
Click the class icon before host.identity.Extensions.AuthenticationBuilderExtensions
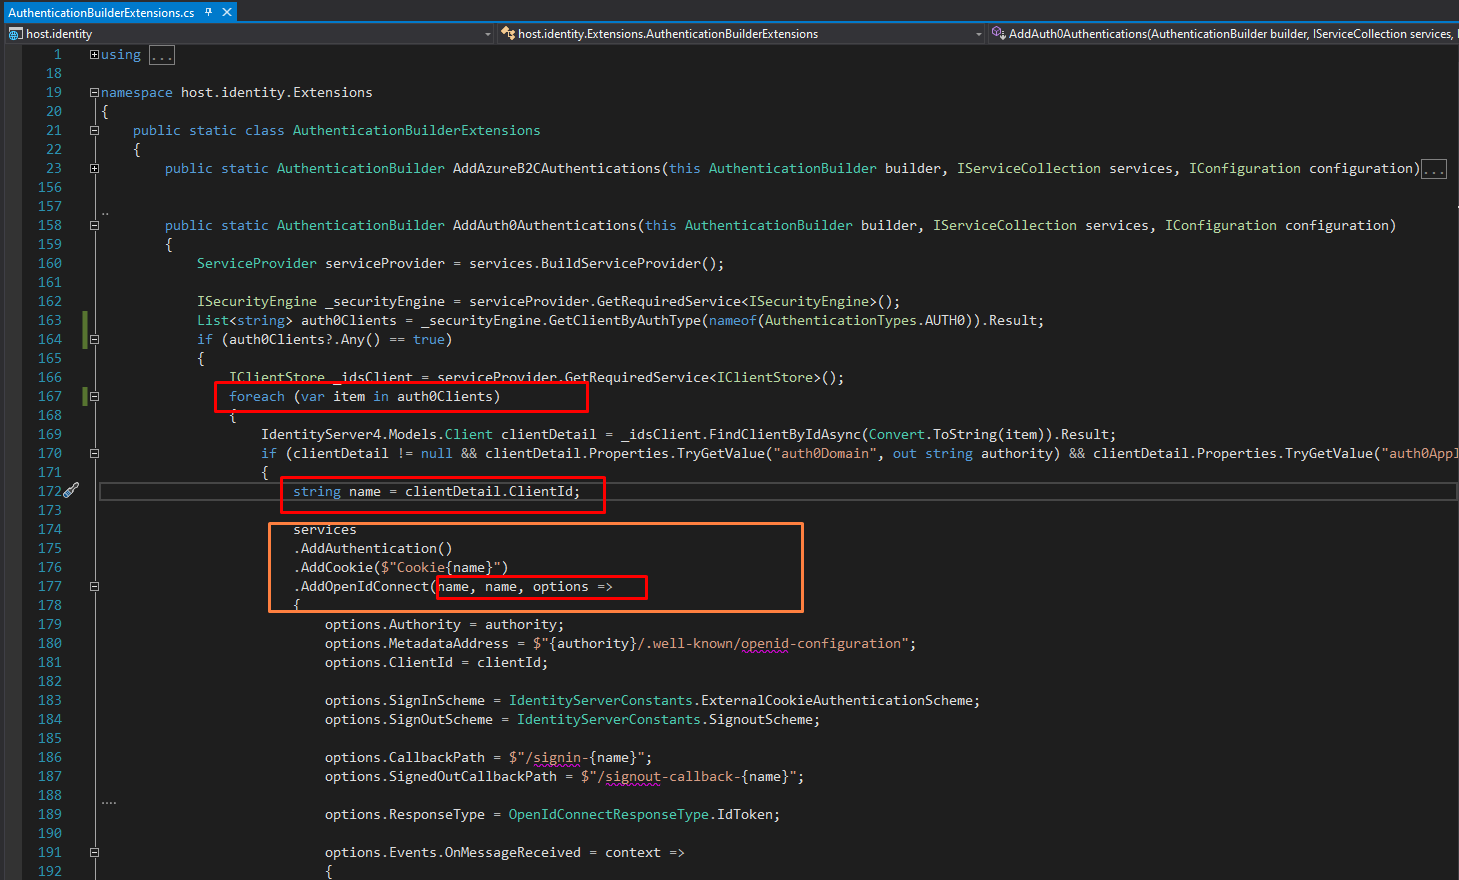507,33
